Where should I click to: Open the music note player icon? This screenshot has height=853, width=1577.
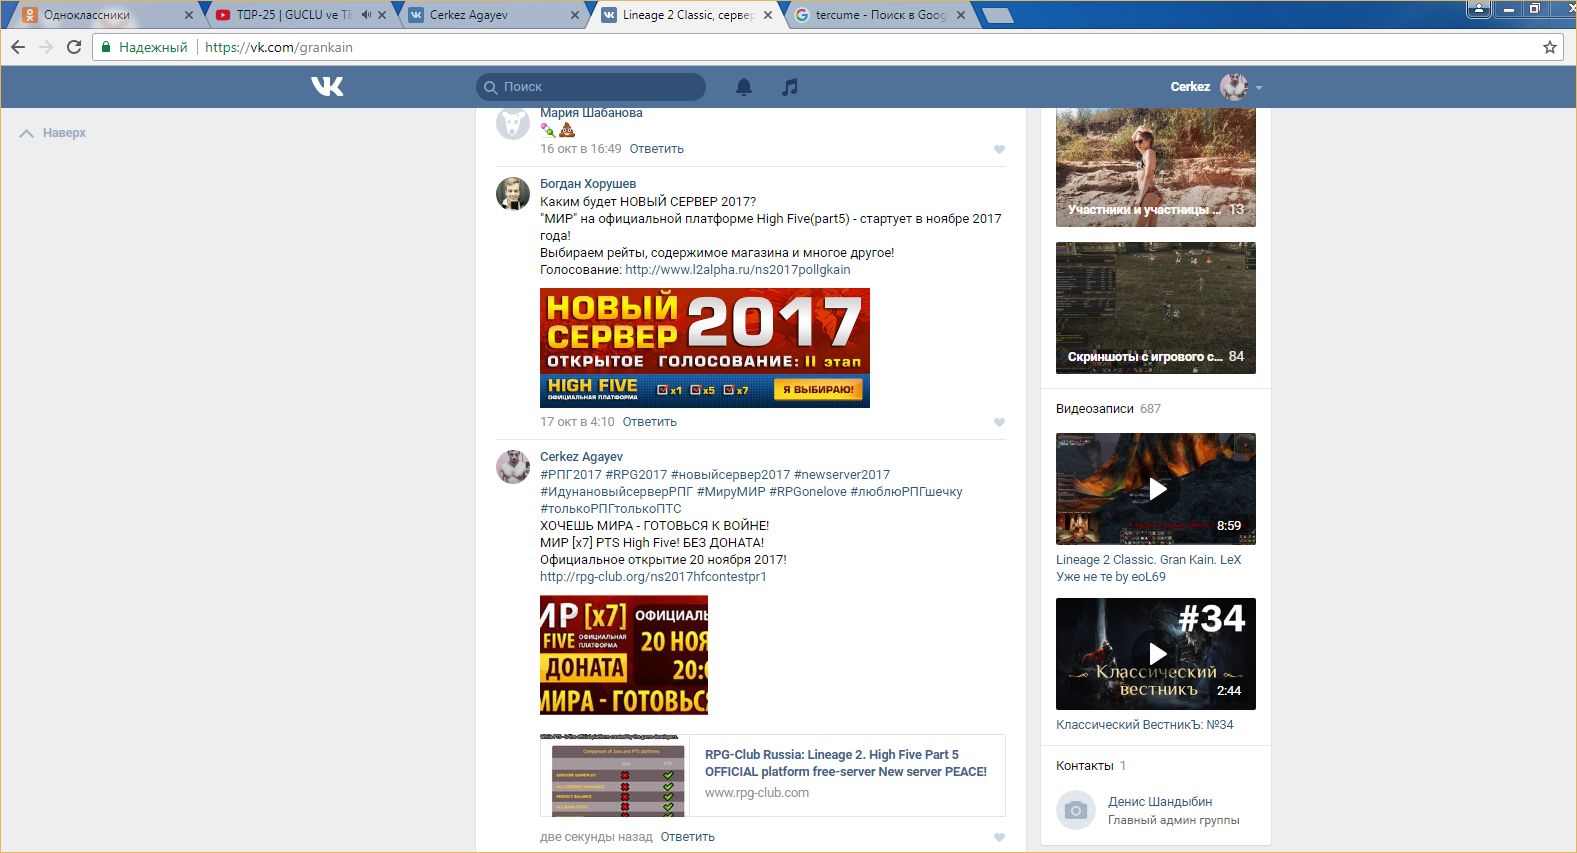pyautogui.click(x=790, y=87)
